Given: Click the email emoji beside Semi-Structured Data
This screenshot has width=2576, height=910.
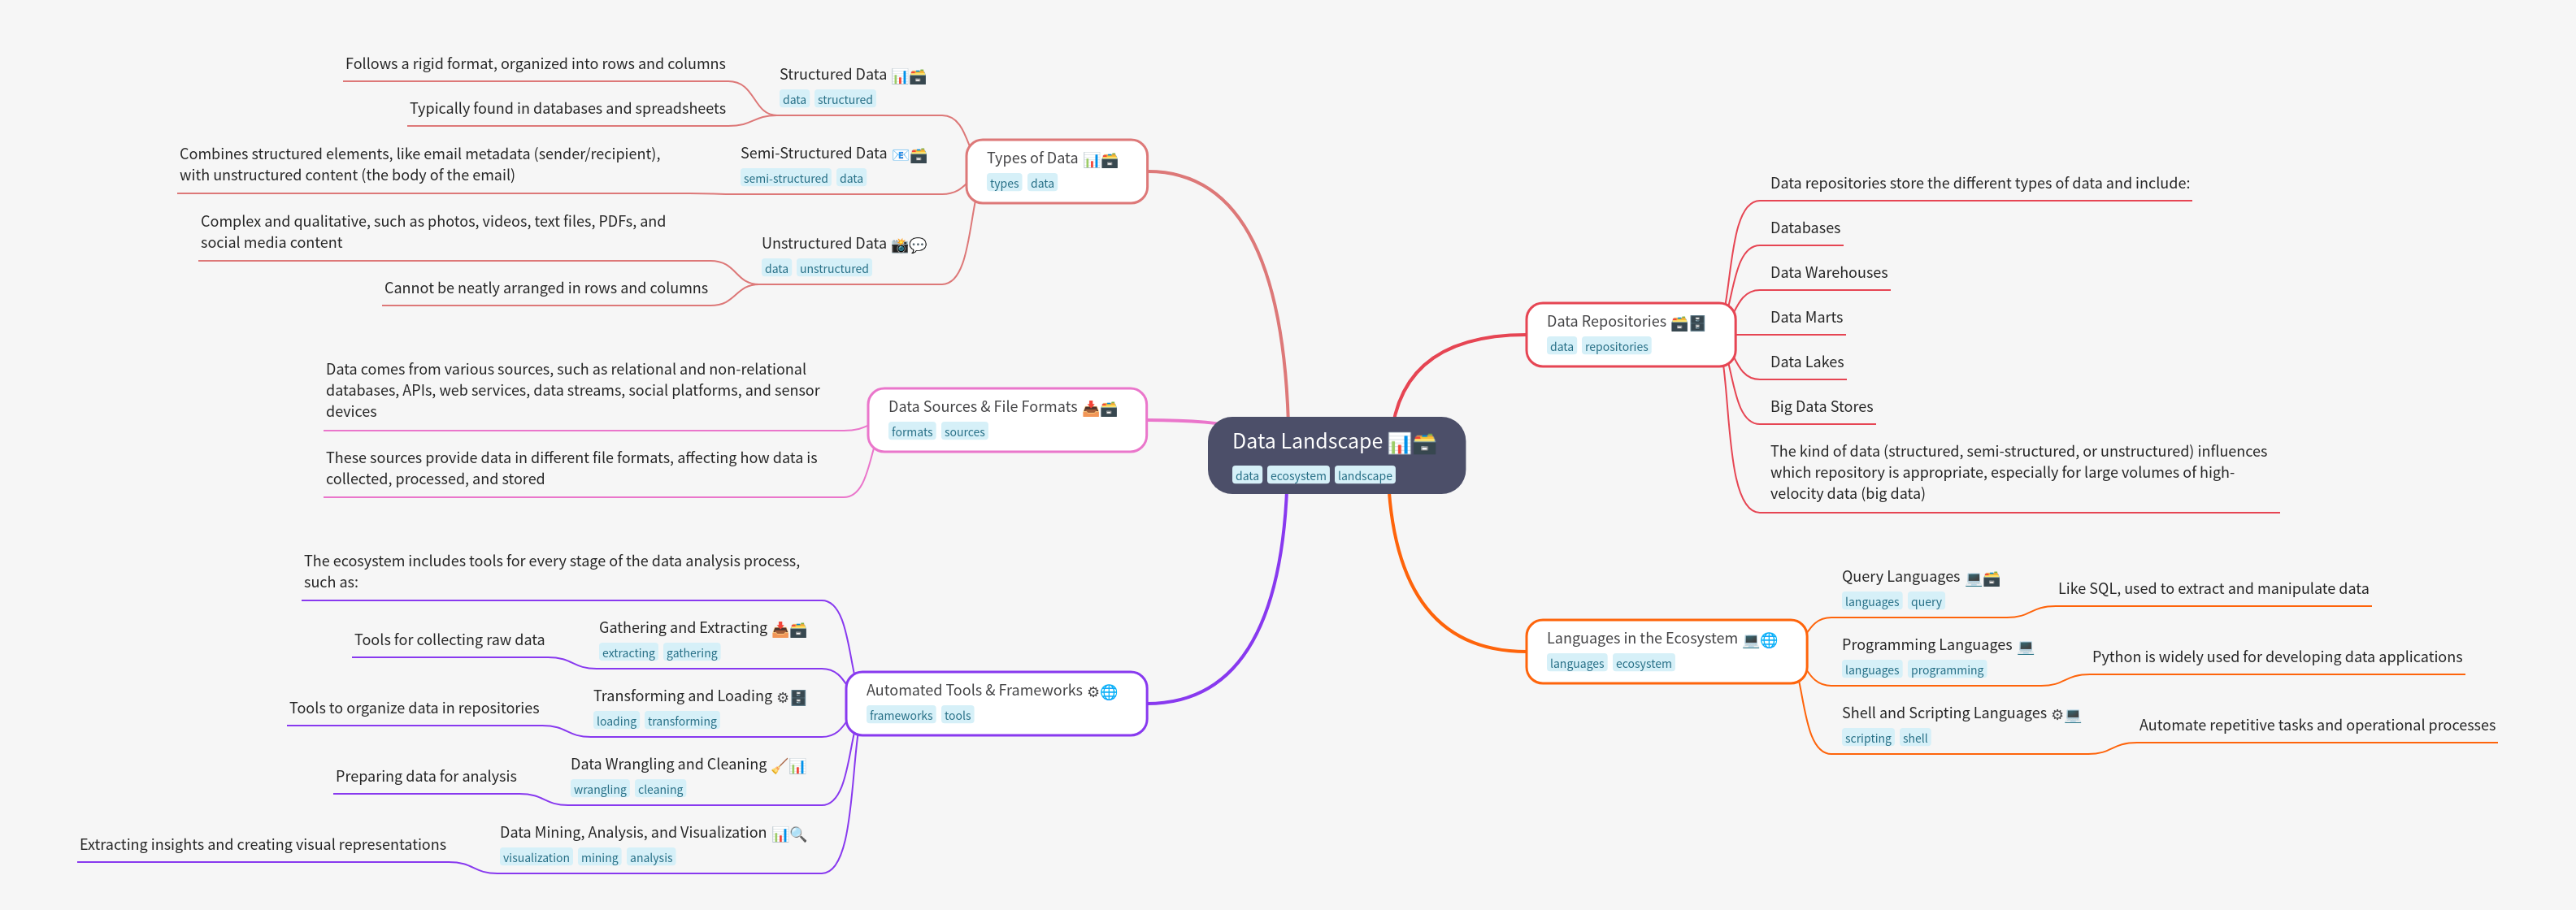Looking at the screenshot, I should (x=900, y=155).
